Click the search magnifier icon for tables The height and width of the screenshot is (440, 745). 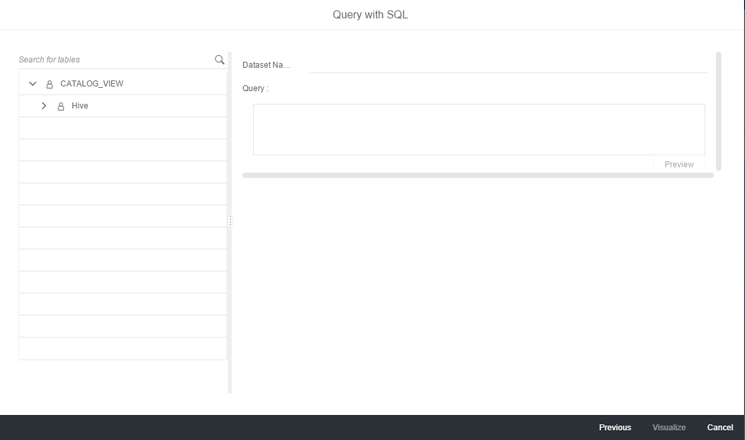(x=220, y=60)
